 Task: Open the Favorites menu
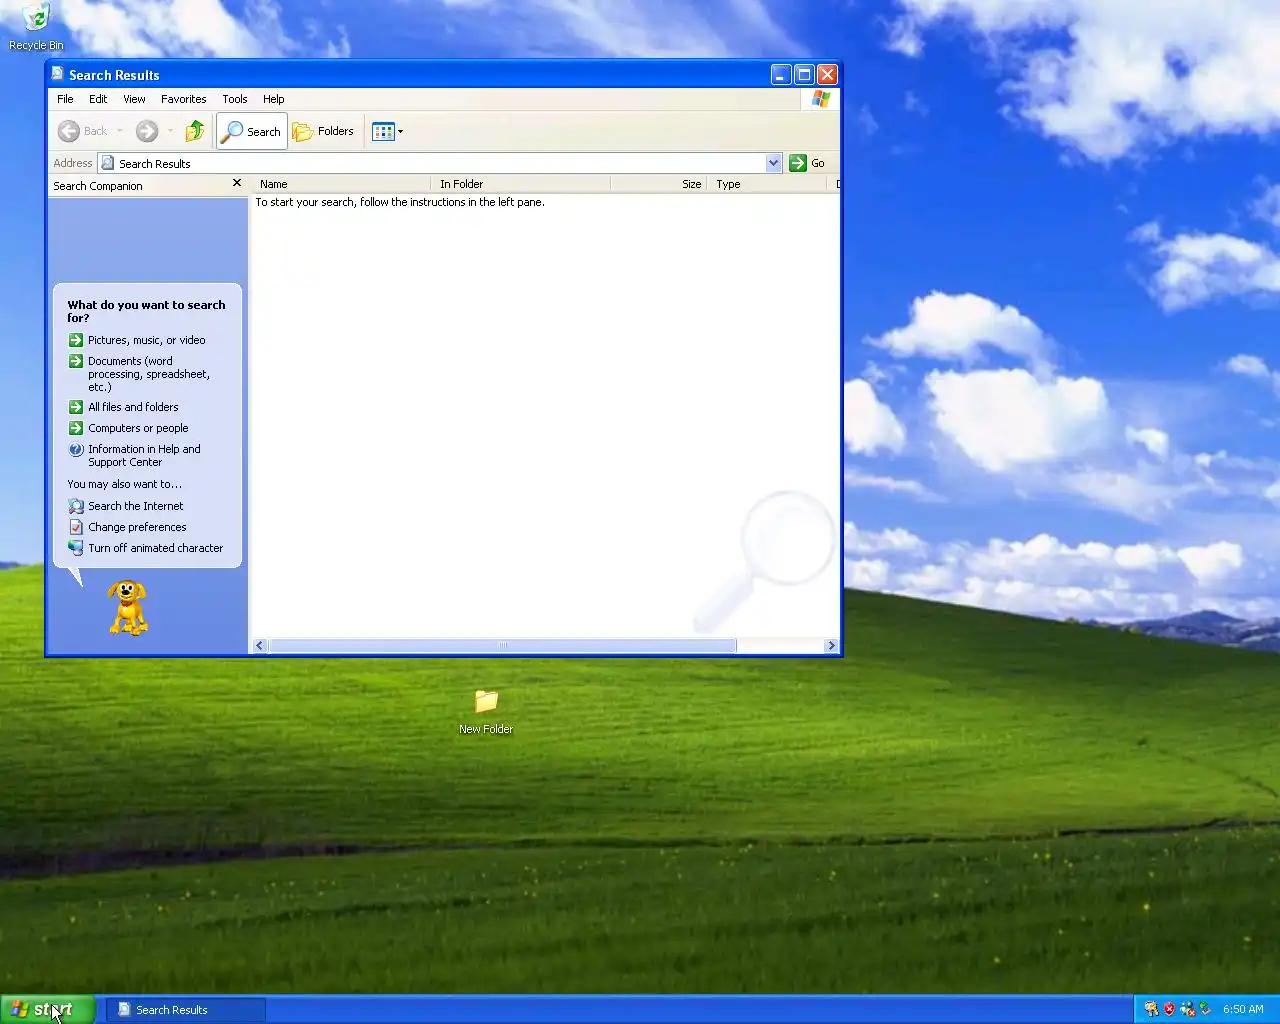[184, 99]
